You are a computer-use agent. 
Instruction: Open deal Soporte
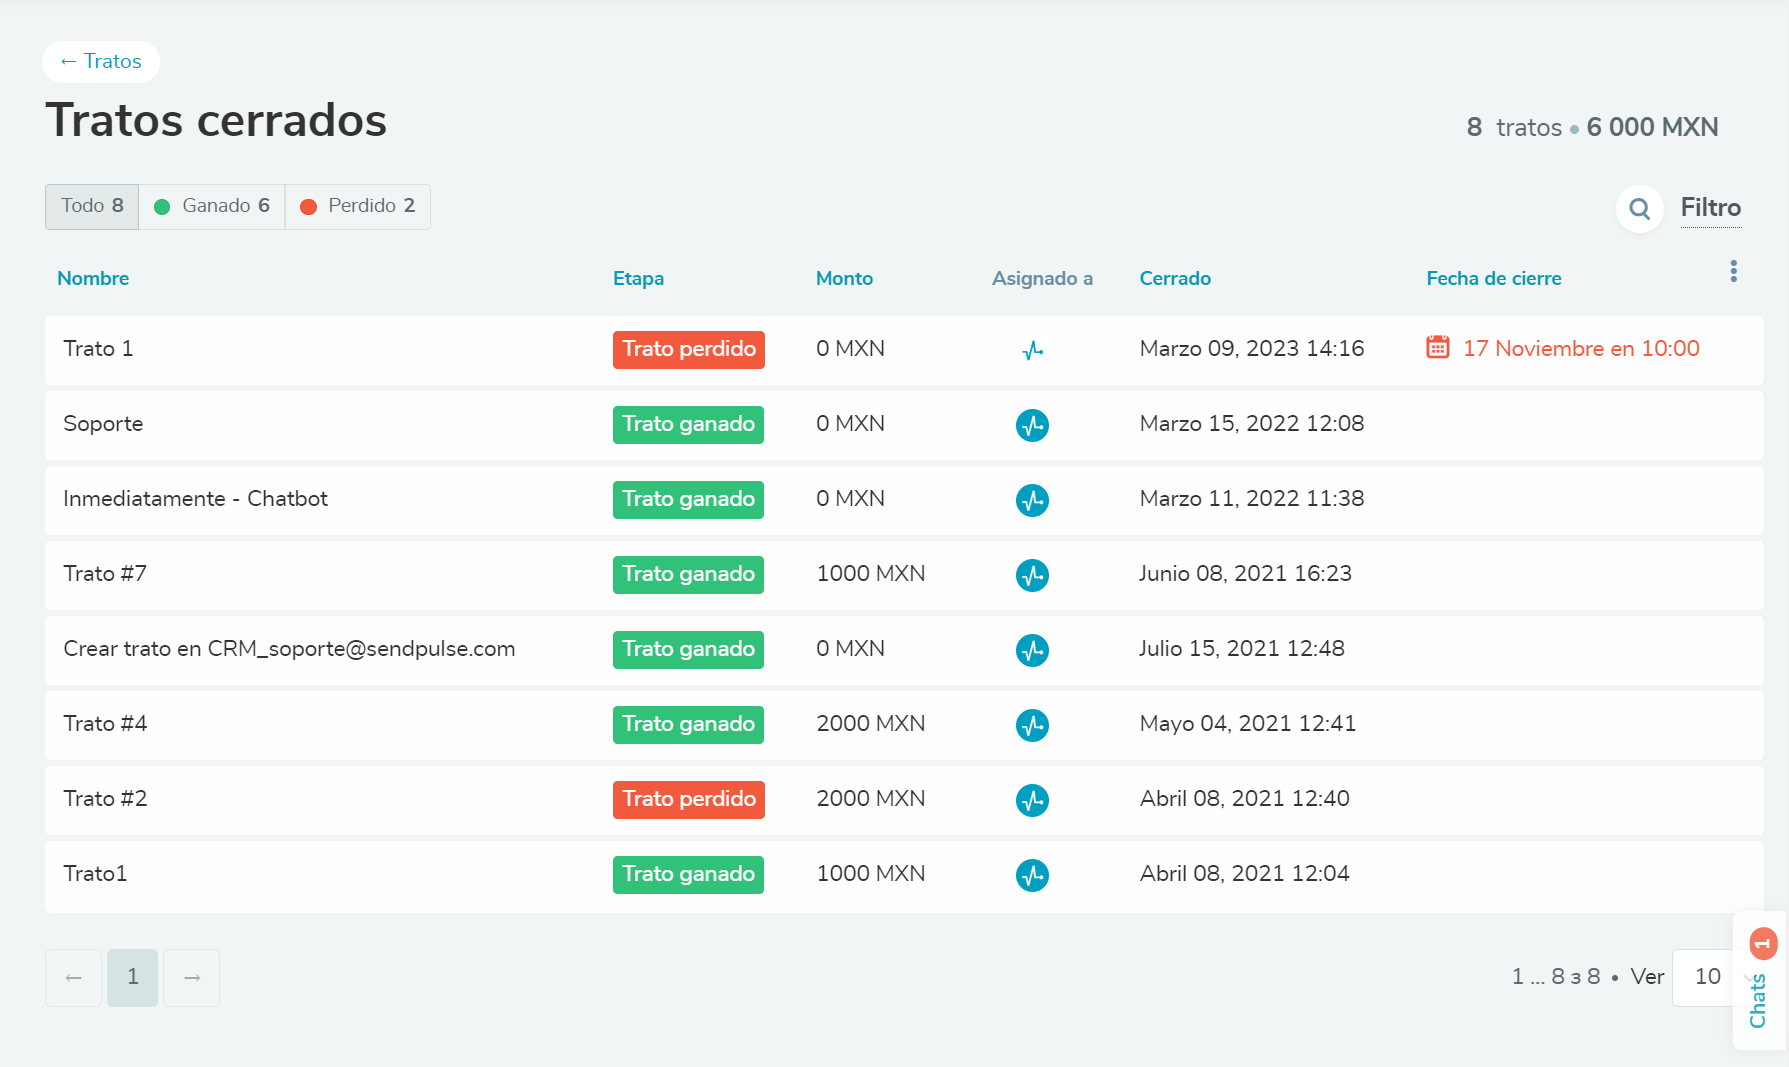coord(103,423)
